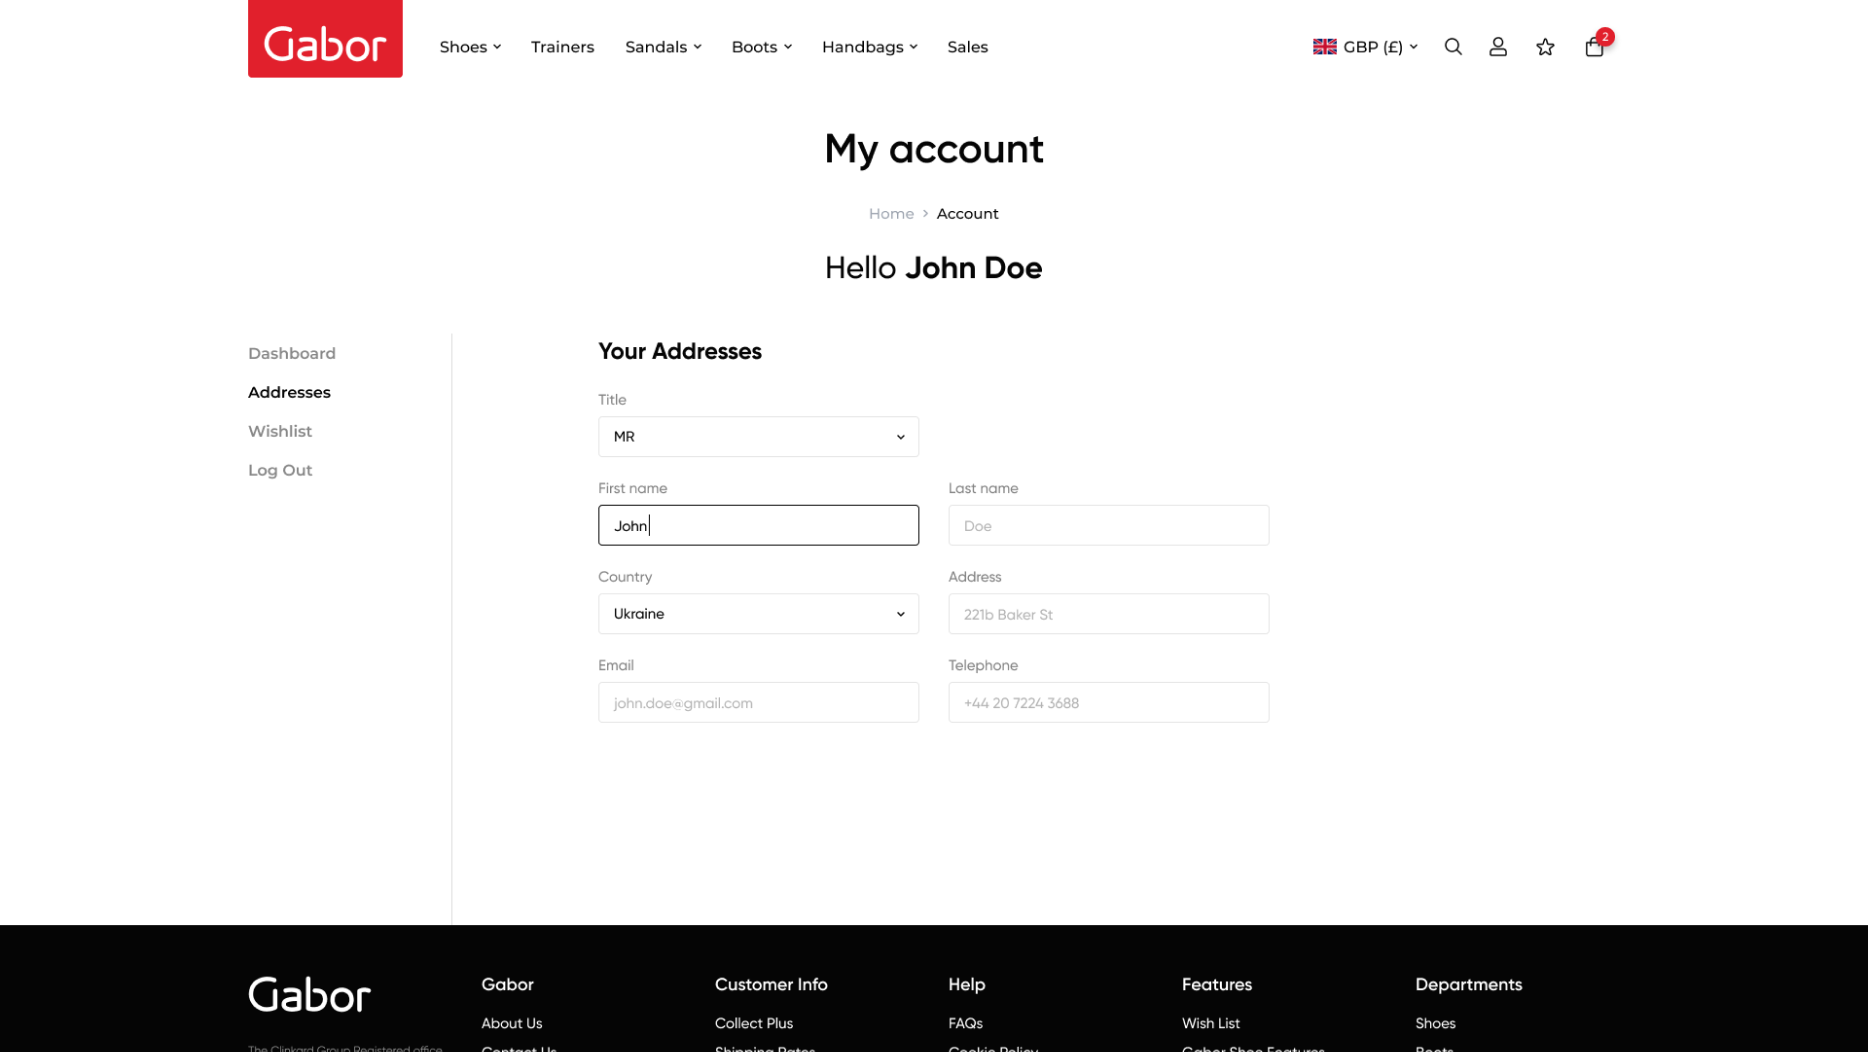Open FAQs footer link
Screen dimensions: 1868x1052
coord(965,1023)
